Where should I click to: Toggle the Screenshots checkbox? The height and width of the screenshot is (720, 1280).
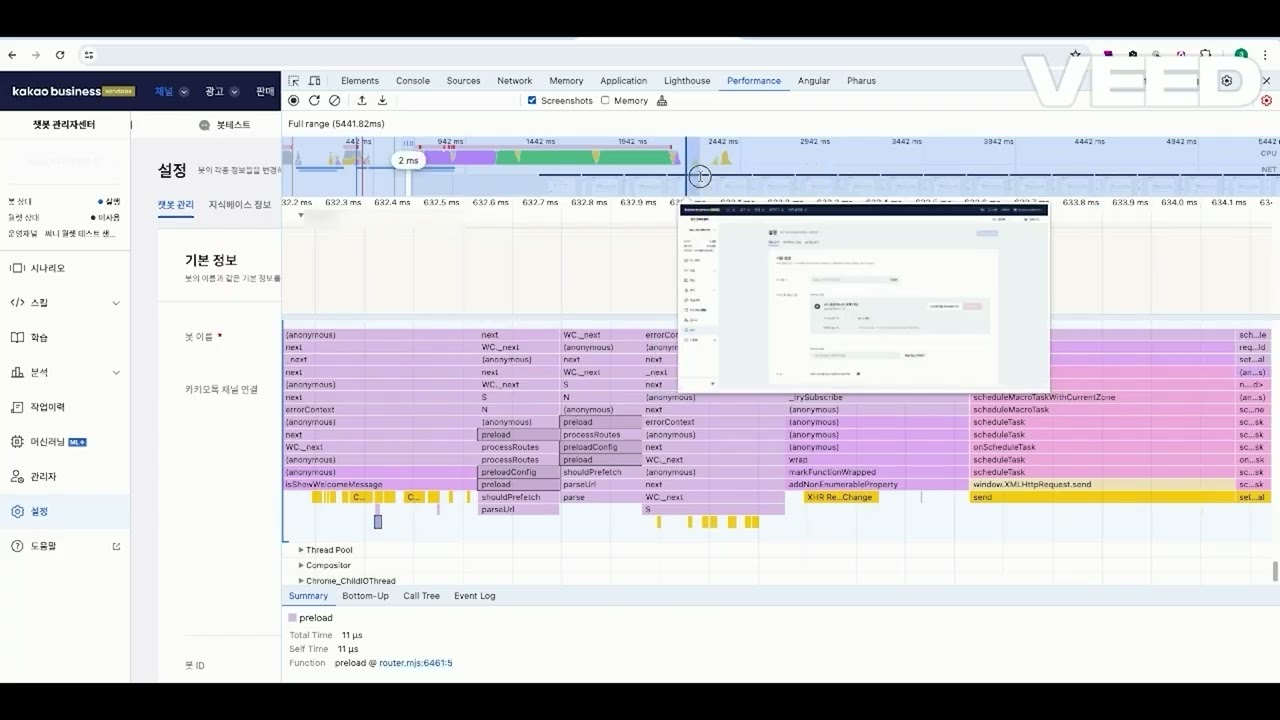pos(532,101)
